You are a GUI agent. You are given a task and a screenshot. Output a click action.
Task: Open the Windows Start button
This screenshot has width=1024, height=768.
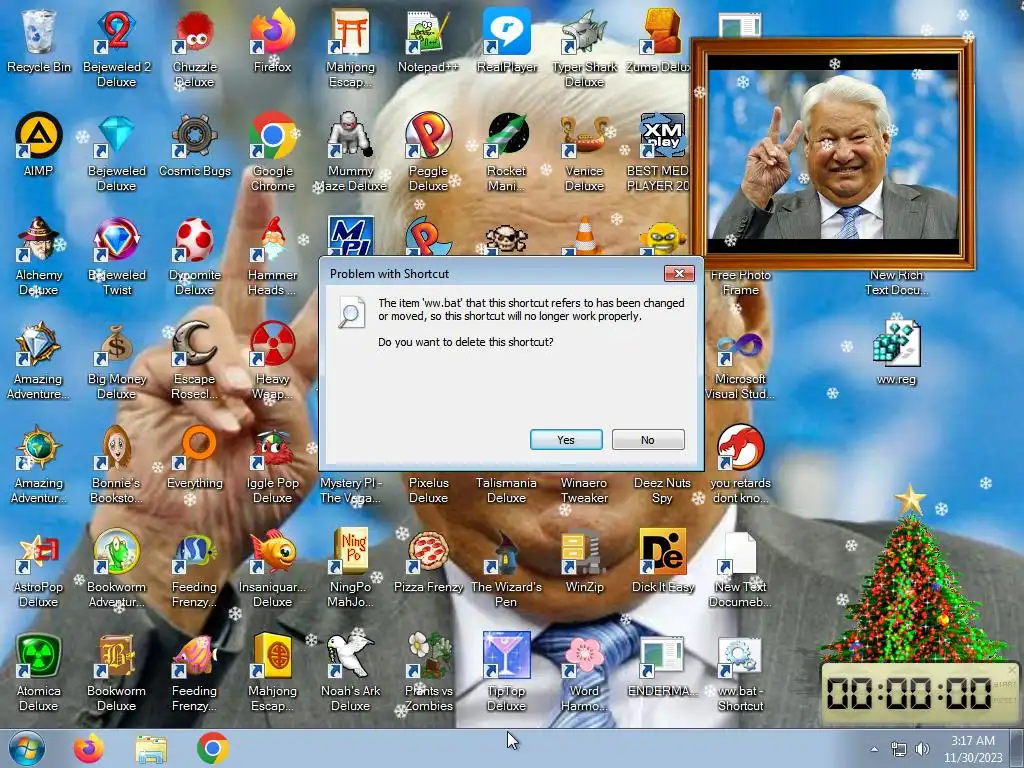[26, 748]
